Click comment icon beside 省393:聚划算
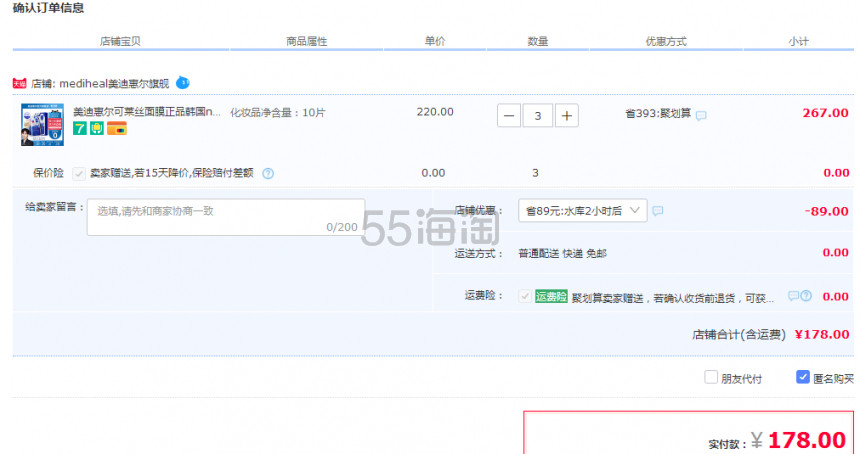The height and width of the screenshot is (454, 860). [x=701, y=115]
